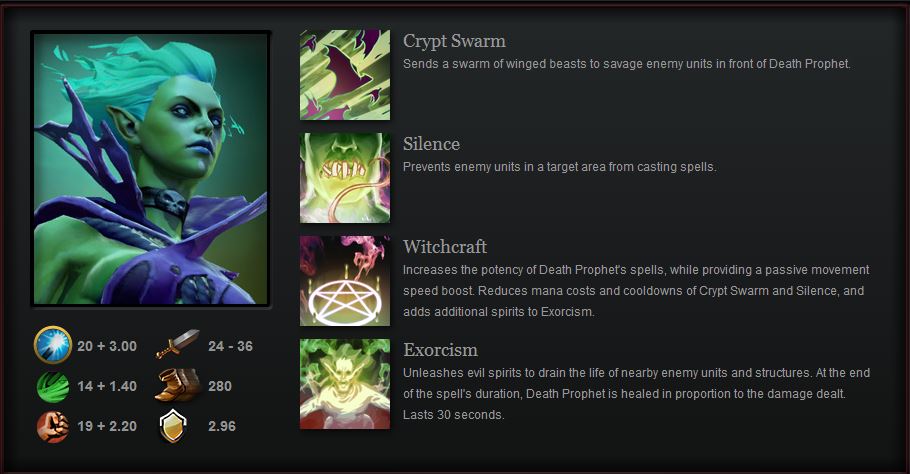Click the 24 - 36 damage value
Screen dimensions: 910x474
tap(230, 346)
